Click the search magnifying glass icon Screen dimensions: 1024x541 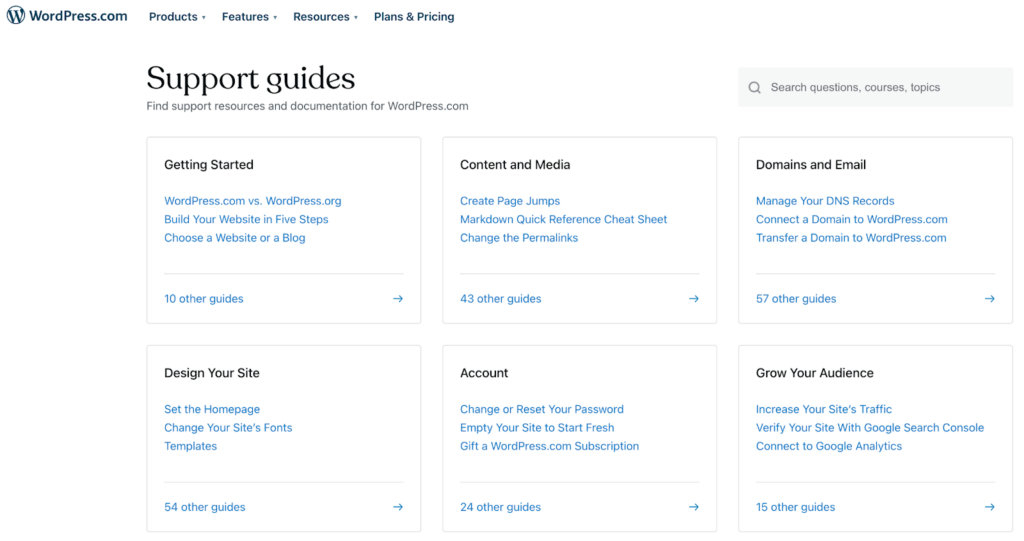755,88
